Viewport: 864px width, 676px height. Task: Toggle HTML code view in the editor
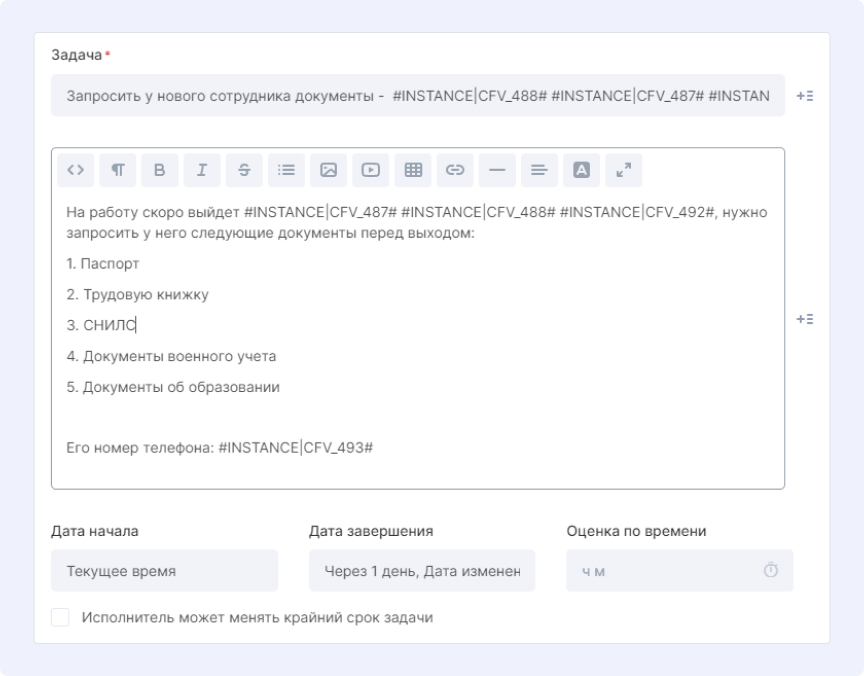click(x=75, y=170)
